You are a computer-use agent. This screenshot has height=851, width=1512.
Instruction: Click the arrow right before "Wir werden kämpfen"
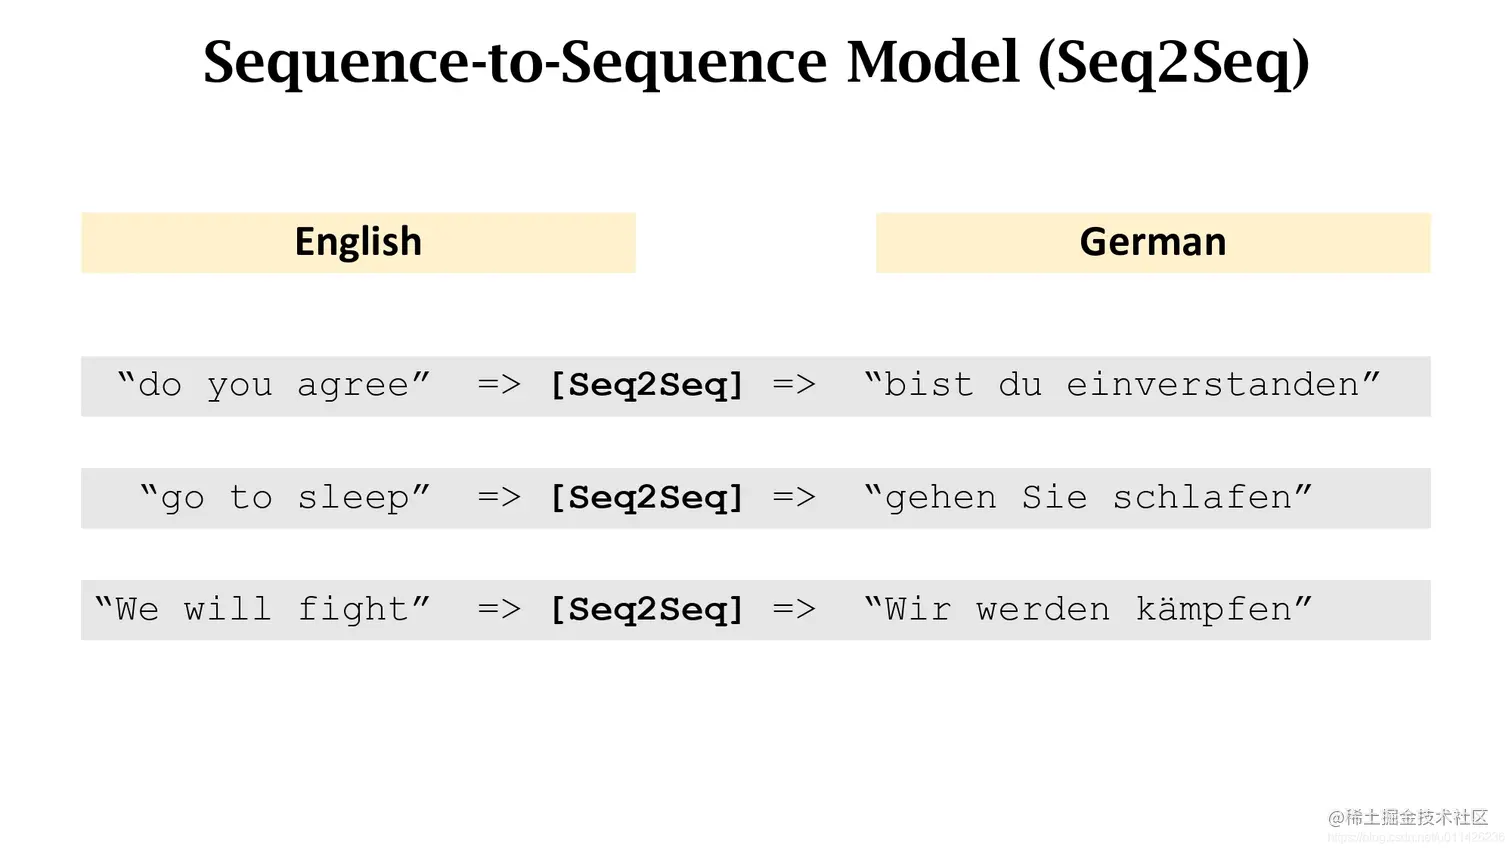[x=794, y=609]
